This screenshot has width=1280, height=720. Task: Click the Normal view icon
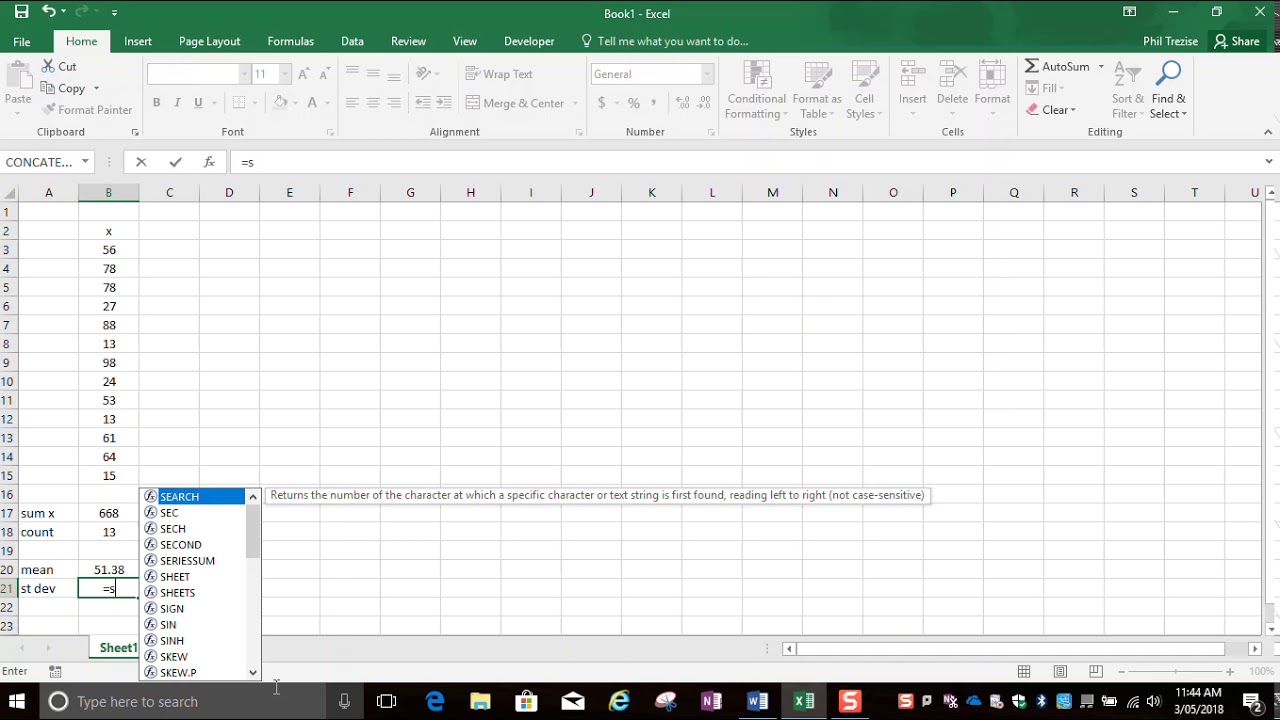[x=1024, y=671]
